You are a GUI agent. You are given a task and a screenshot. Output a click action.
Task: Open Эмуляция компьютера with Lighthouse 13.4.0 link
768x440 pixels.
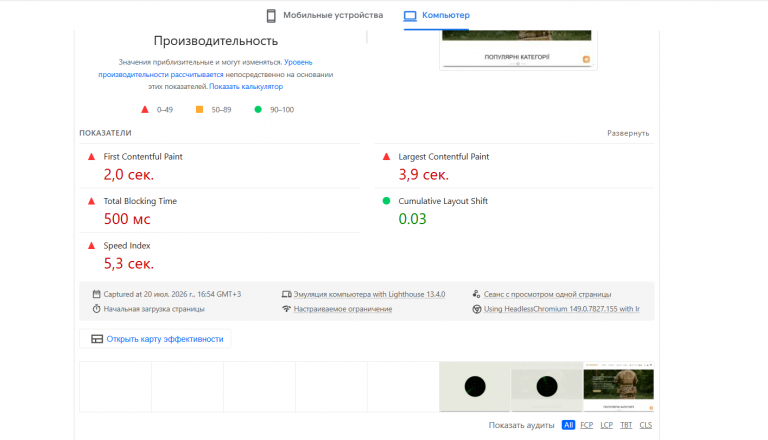pos(369,294)
